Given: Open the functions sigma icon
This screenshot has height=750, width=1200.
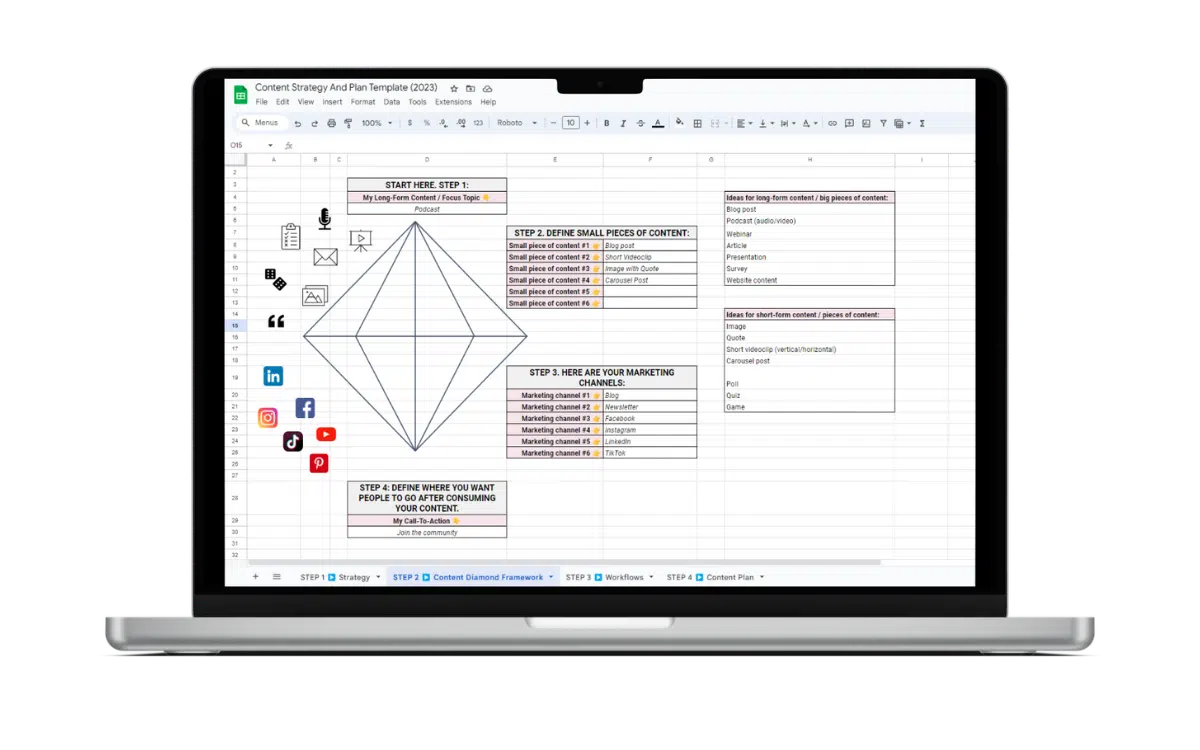Looking at the screenshot, I should [921, 123].
